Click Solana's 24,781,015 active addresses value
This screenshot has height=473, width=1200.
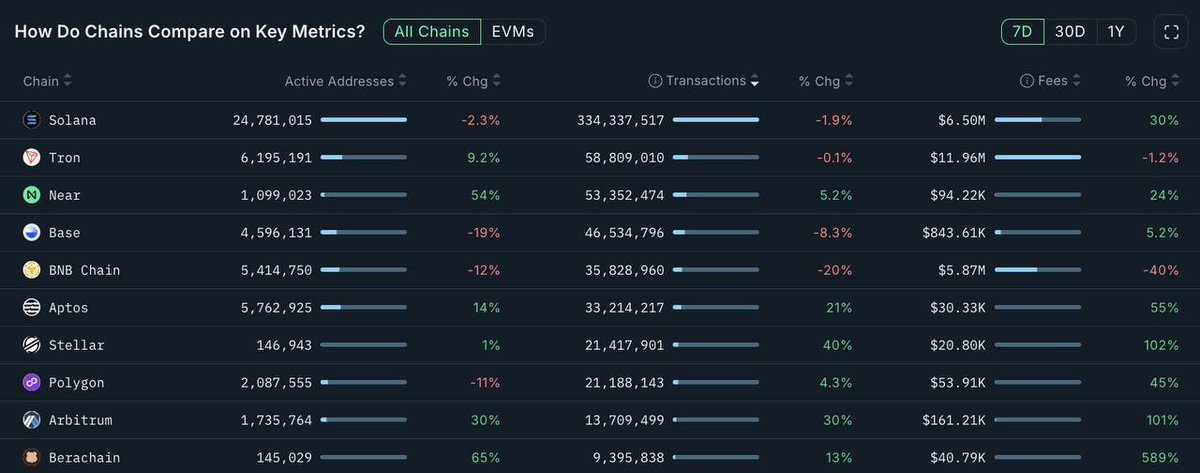point(272,120)
